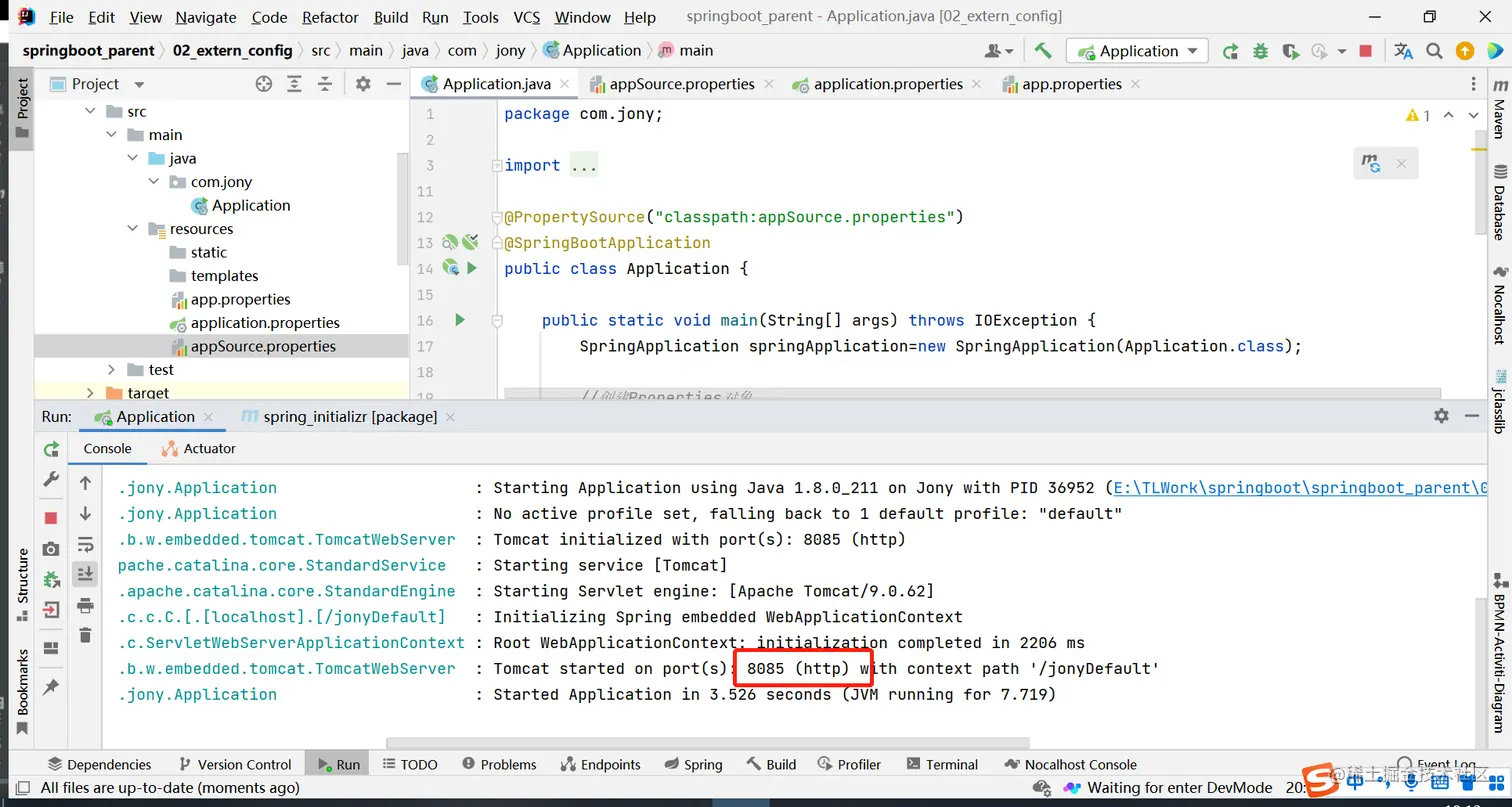Dump threads with the camera icon

coord(51,549)
